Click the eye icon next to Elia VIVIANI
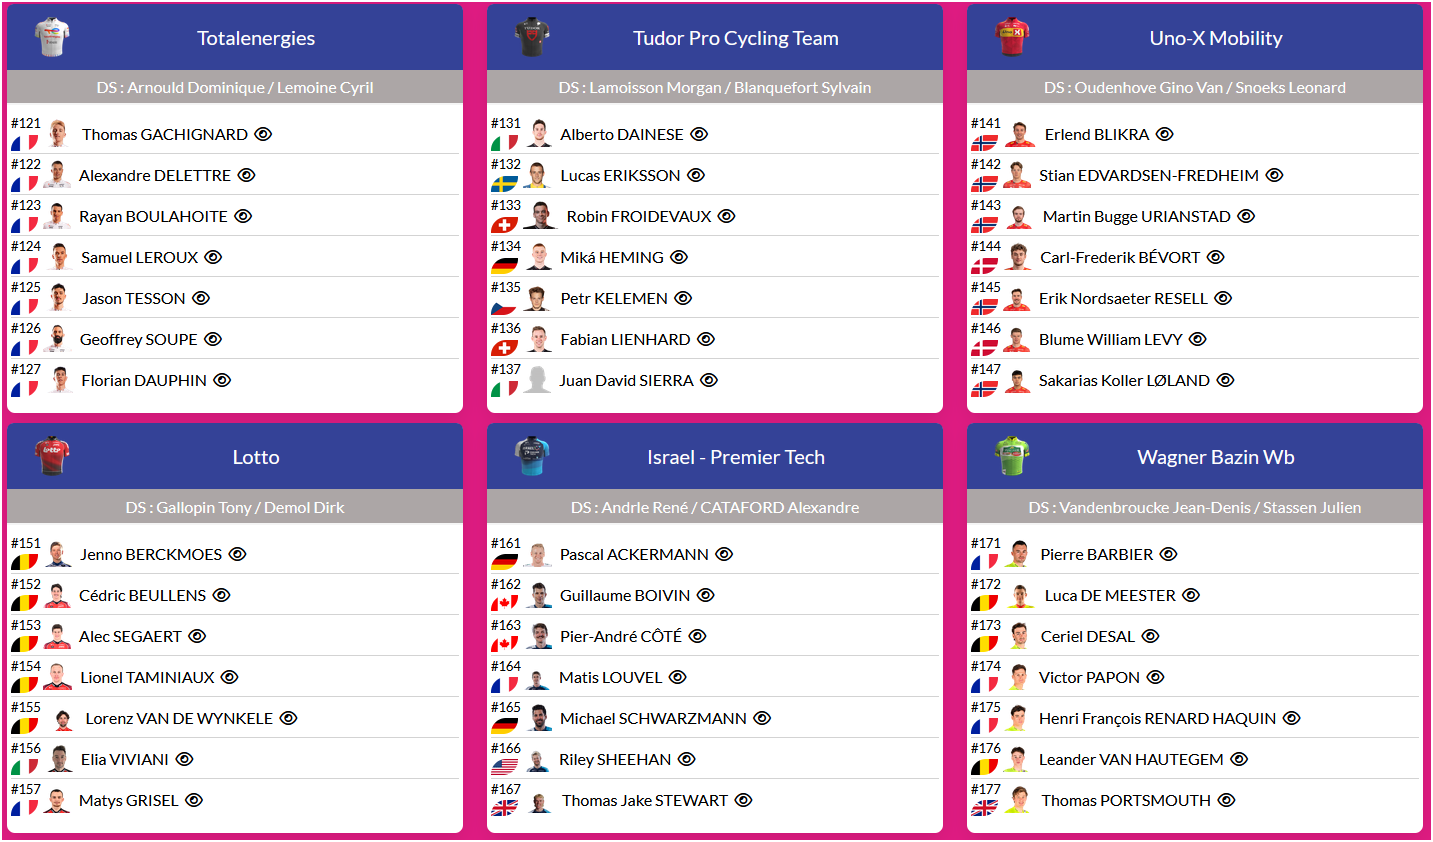This screenshot has height=842, width=1433. coord(184,759)
